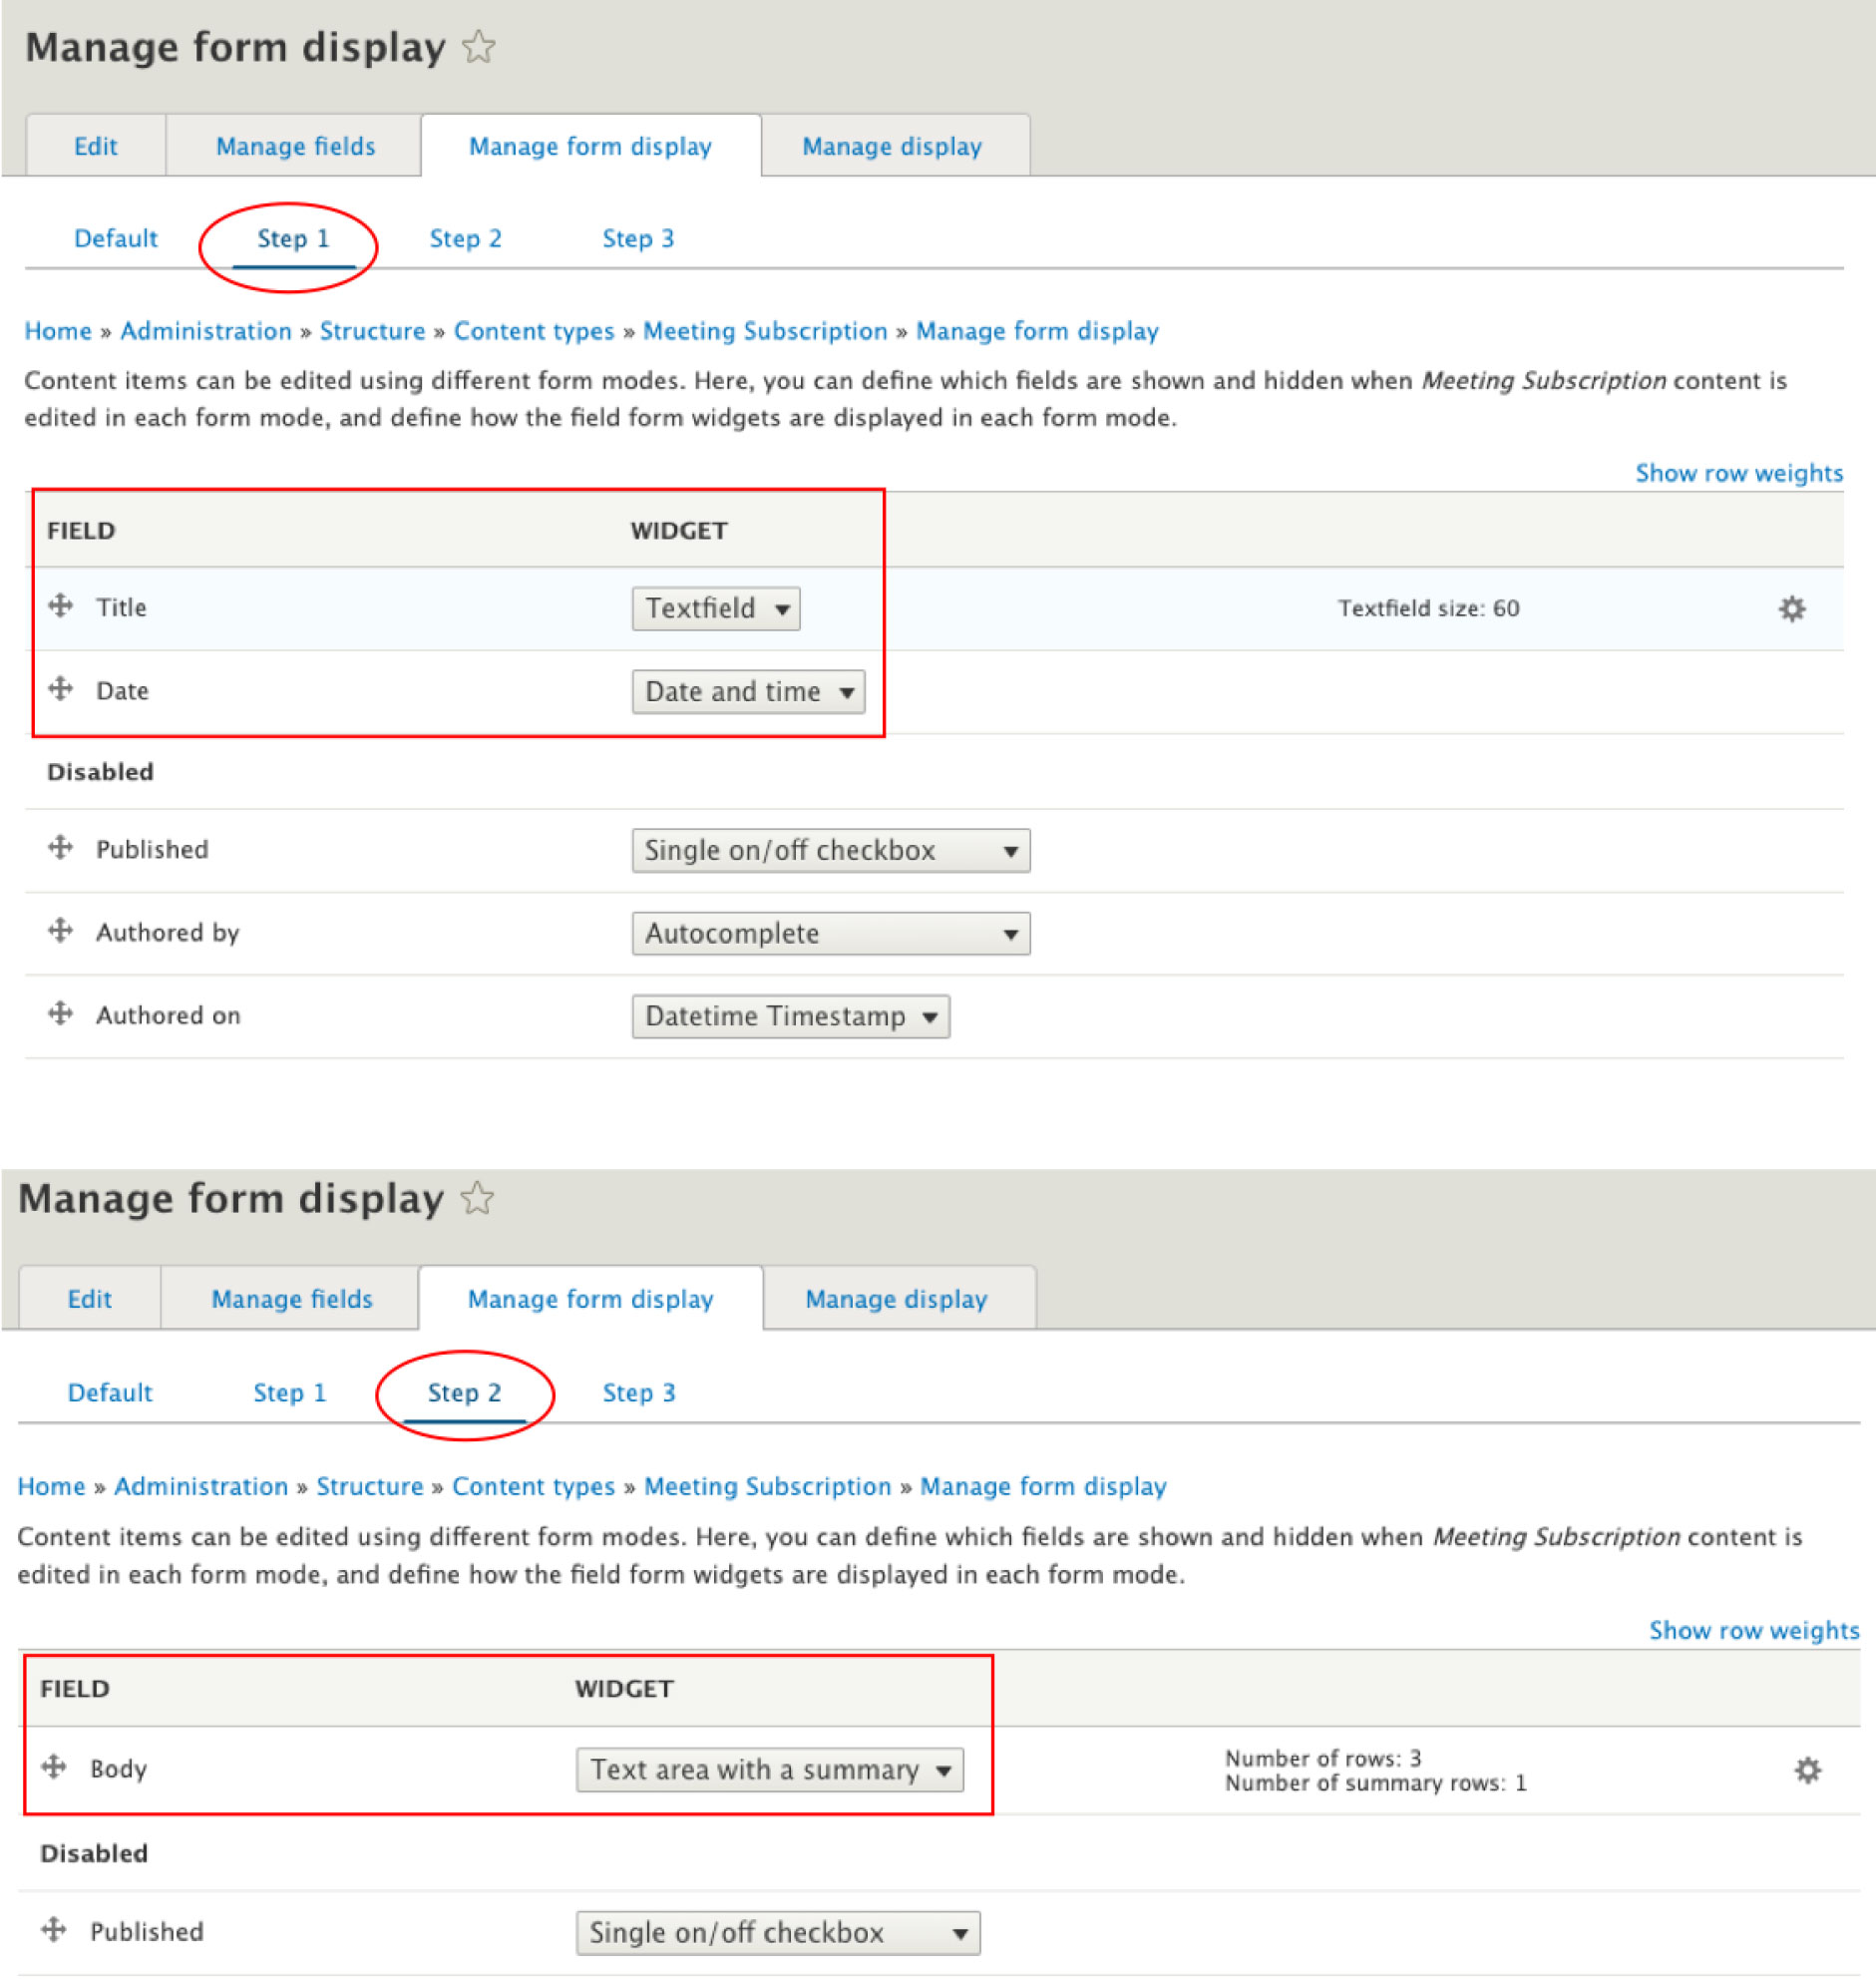Grab the drag handle beside Date

(60, 689)
